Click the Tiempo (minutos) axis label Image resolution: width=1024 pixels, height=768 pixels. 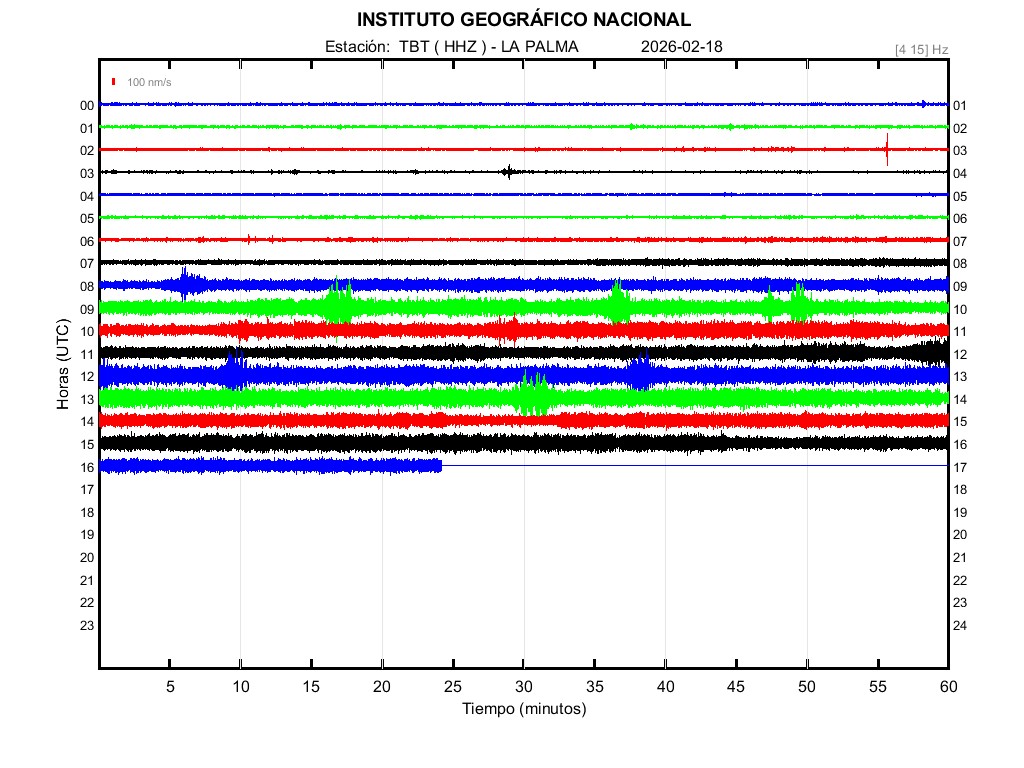click(x=523, y=709)
